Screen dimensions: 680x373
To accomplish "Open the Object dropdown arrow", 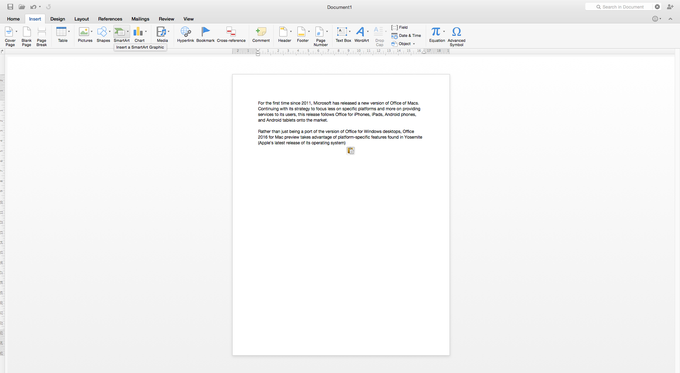I will (x=414, y=44).
